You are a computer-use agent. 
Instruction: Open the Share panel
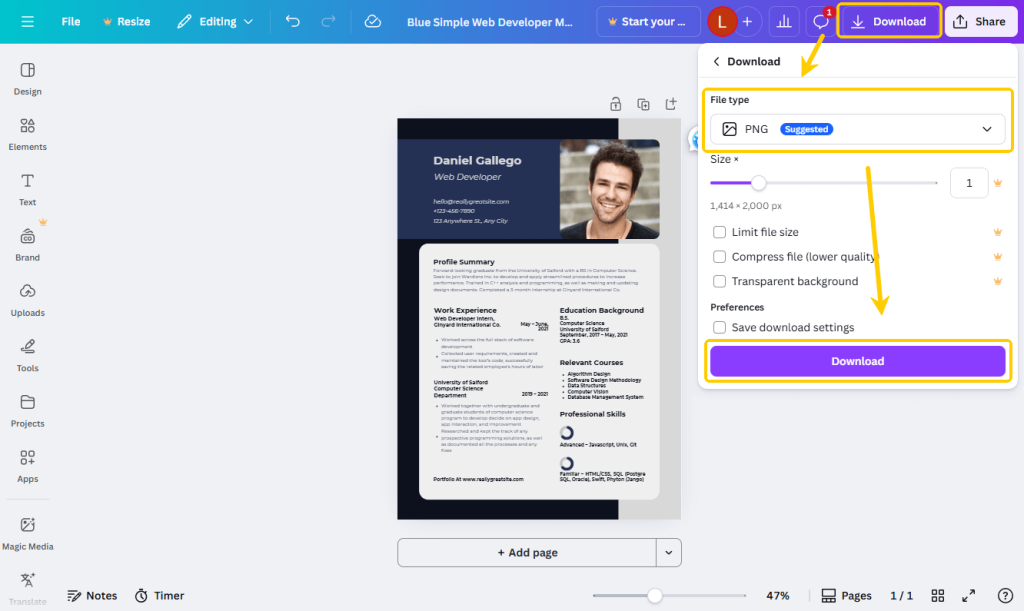click(x=981, y=21)
